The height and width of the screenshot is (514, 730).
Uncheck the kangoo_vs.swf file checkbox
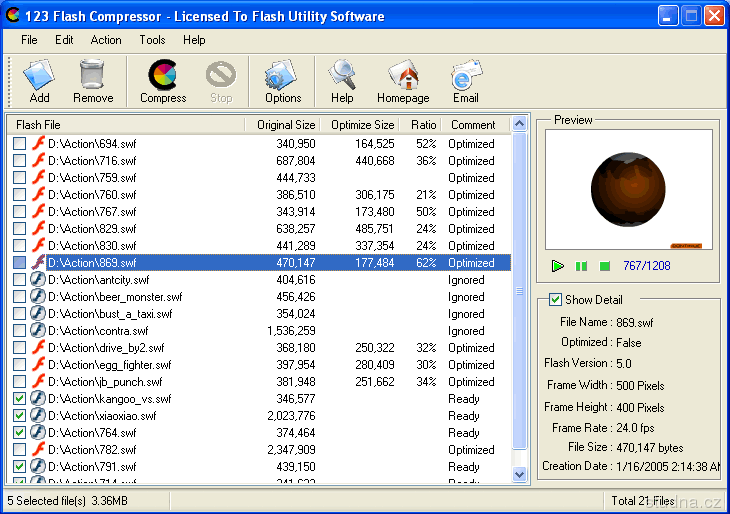click(20, 399)
